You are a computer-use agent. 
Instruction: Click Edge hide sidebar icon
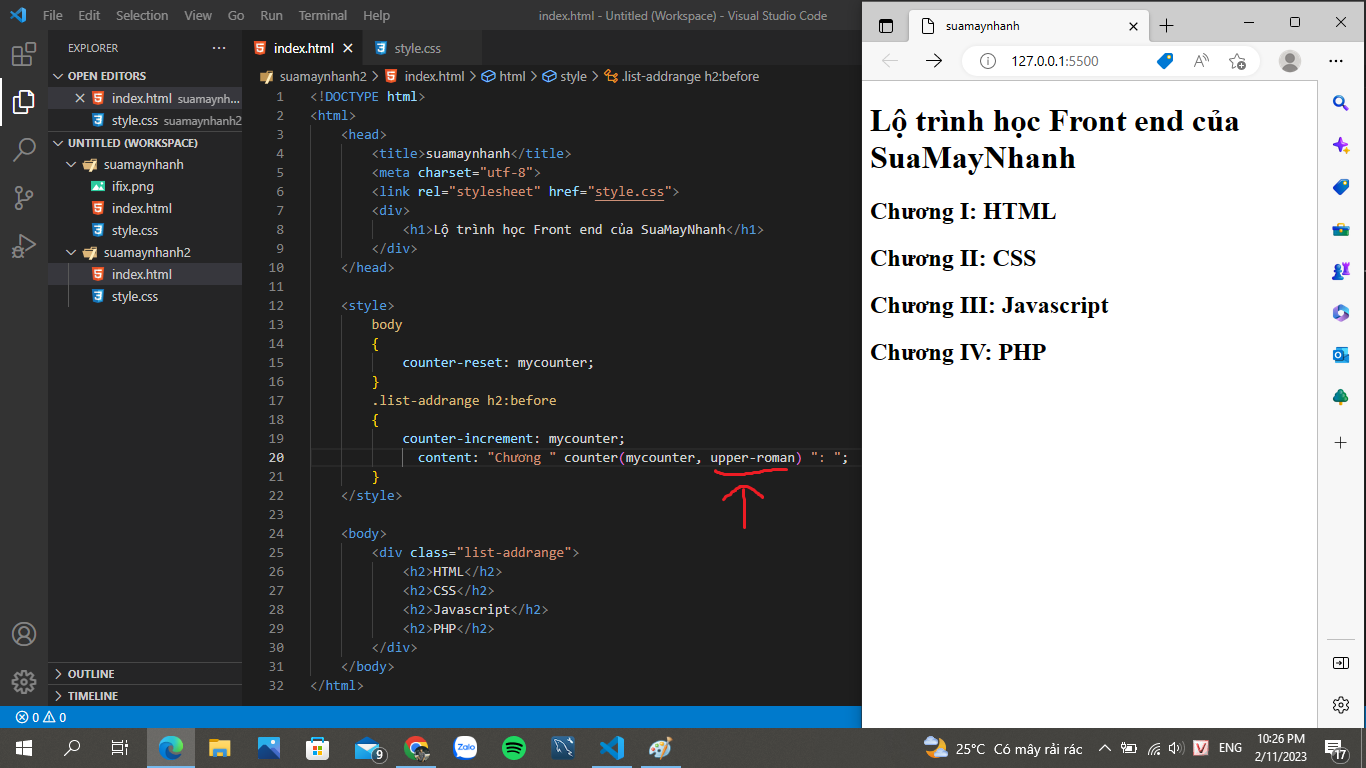click(1341, 663)
